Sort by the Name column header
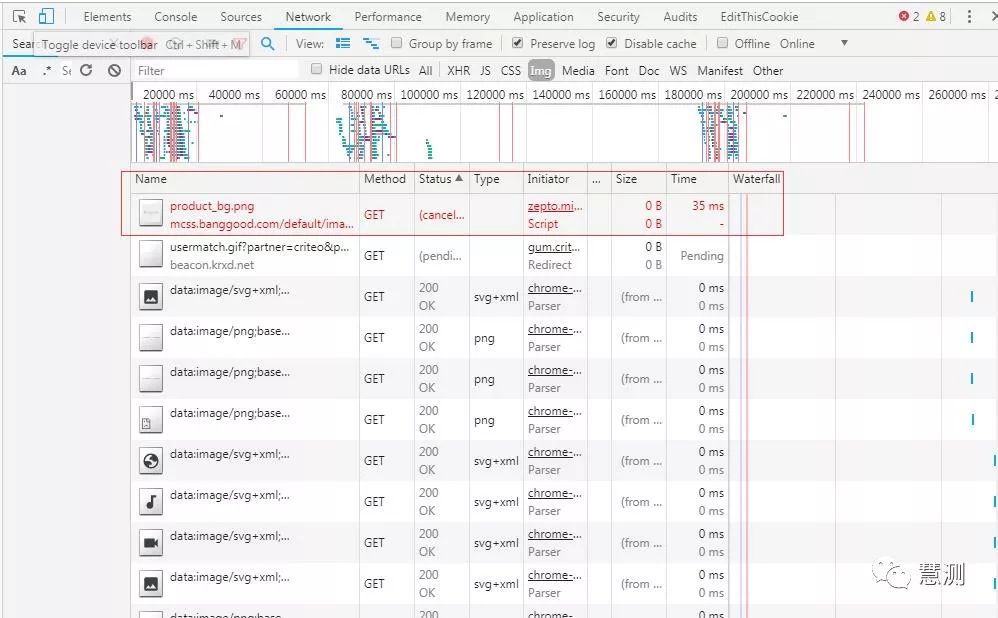 point(245,179)
